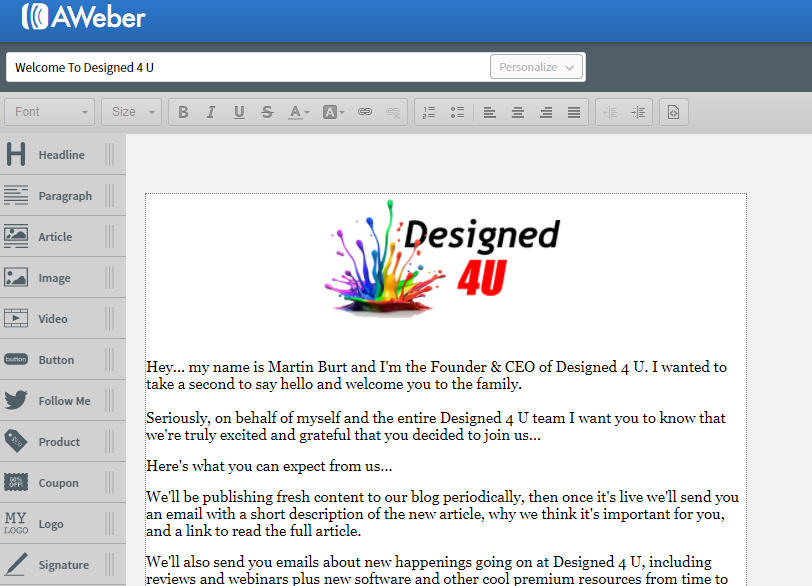Grab the Headline block drag handle
This screenshot has width=812, height=586.
click(109, 154)
